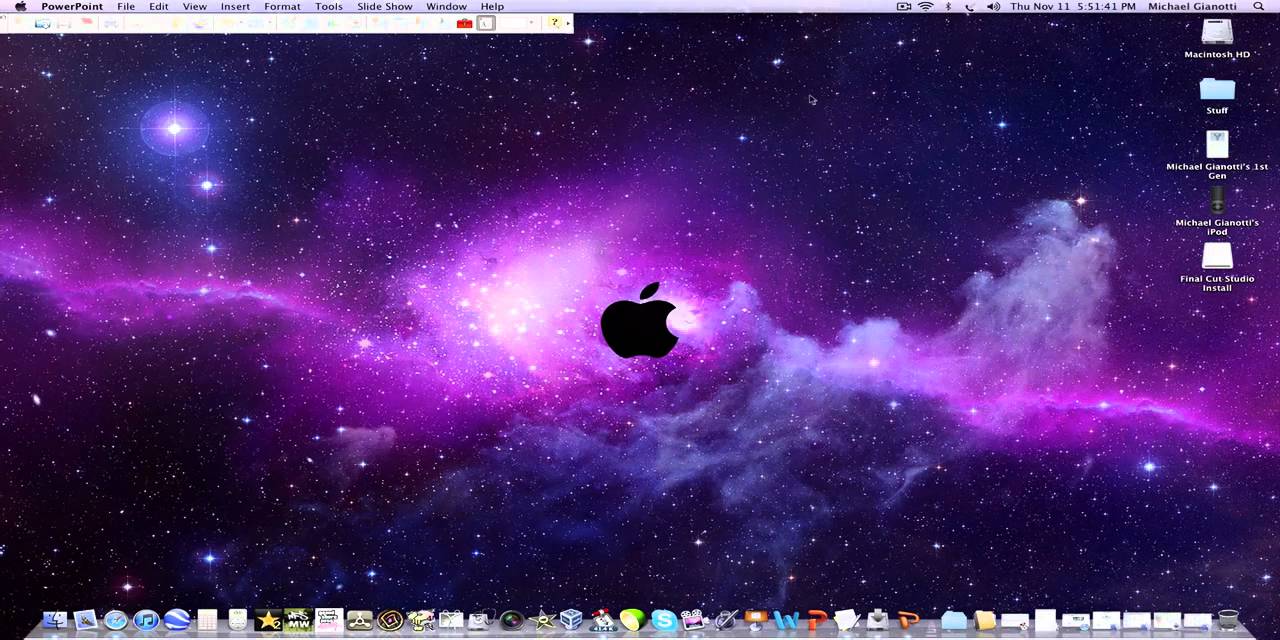The image size is (1280, 640).
Task: Open the volume control in menu bar
Action: [x=993, y=7]
